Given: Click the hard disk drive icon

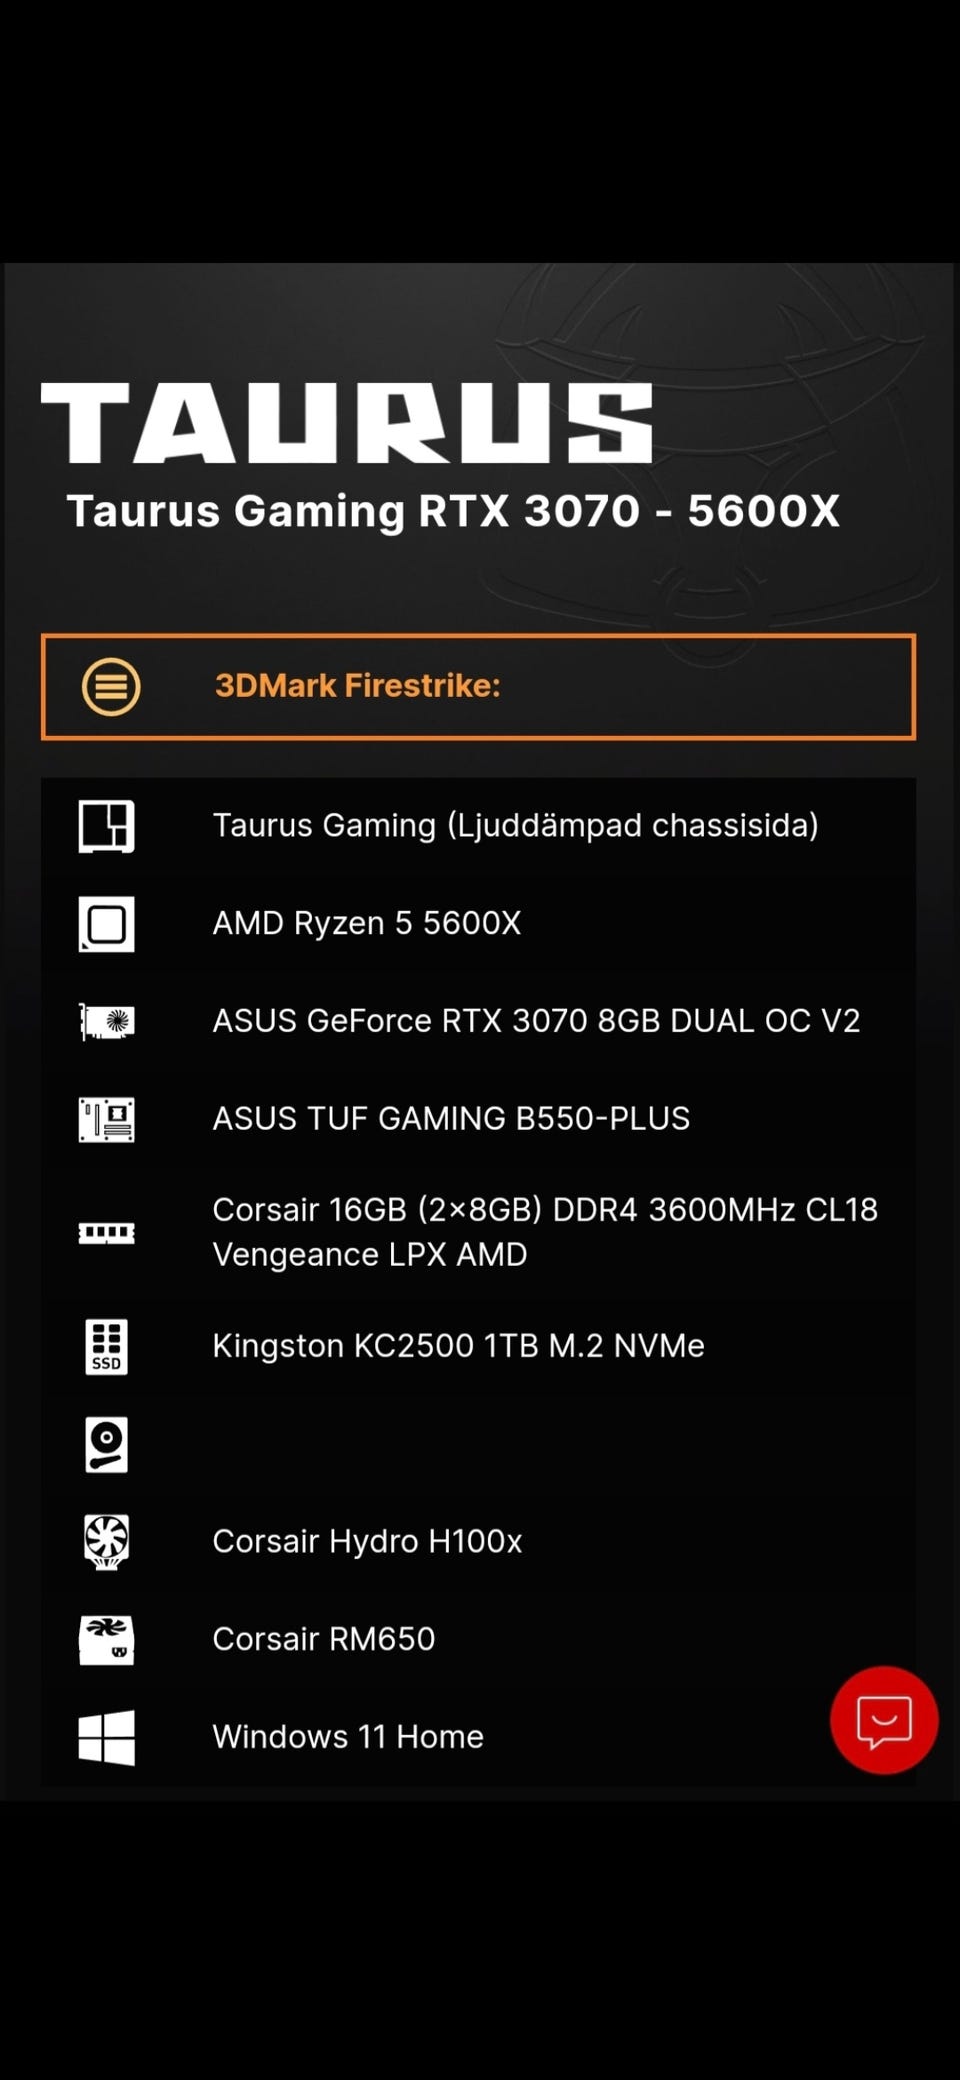Looking at the screenshot, I should (x=106, y=1444).
